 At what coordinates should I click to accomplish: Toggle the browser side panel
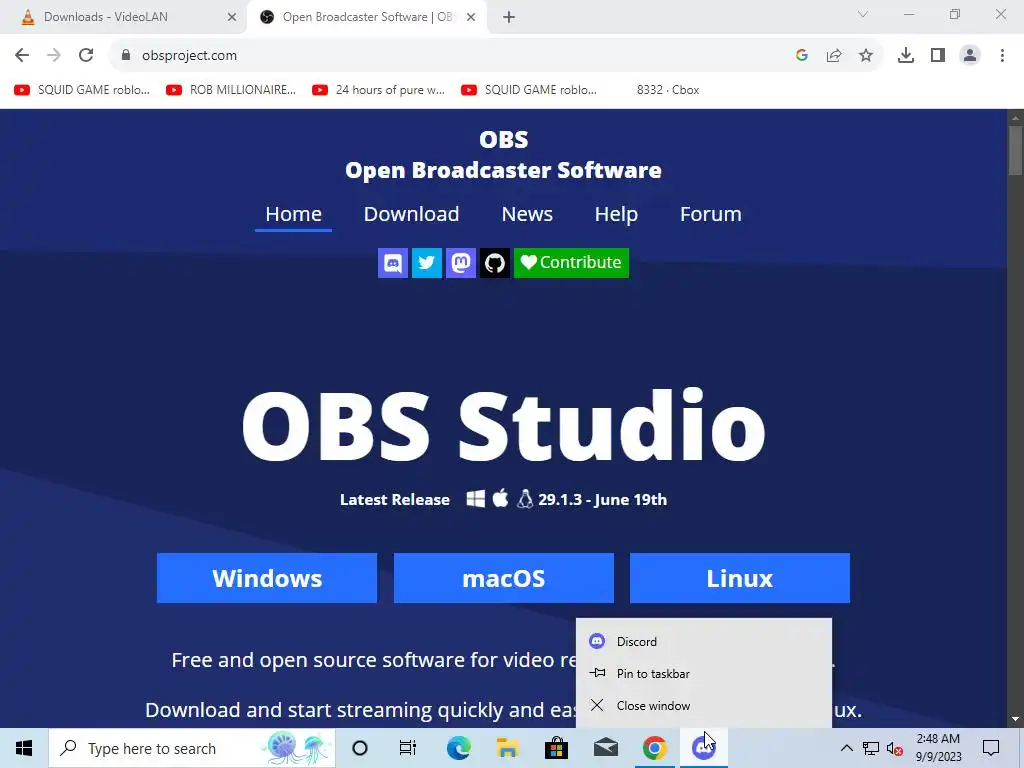pyautogui.click(x=938, y=56)
